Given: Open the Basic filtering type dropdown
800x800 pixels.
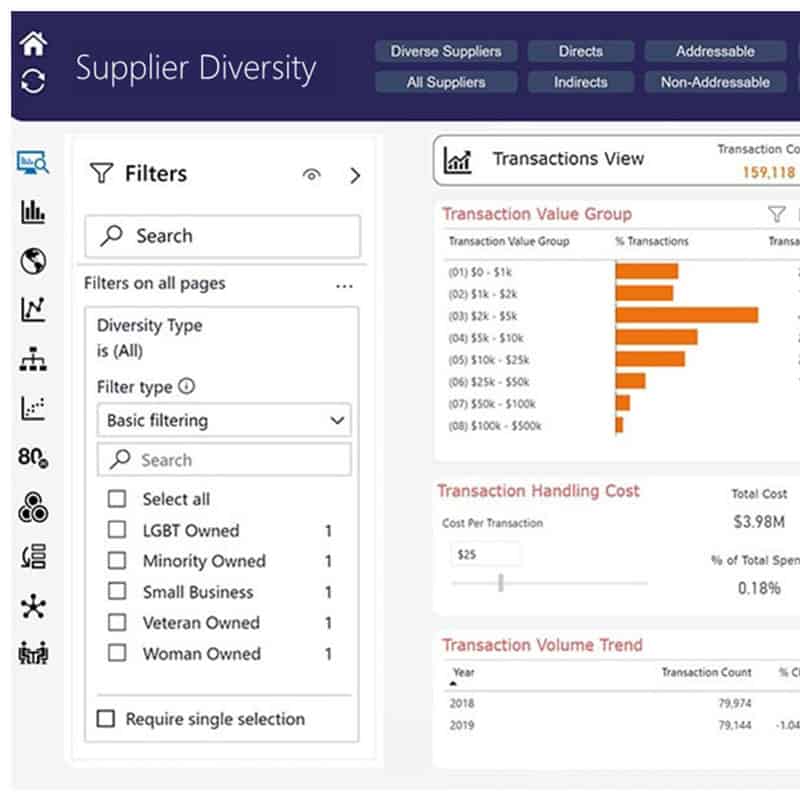Looking at the screenshot, I should click(x=225, y=421).
